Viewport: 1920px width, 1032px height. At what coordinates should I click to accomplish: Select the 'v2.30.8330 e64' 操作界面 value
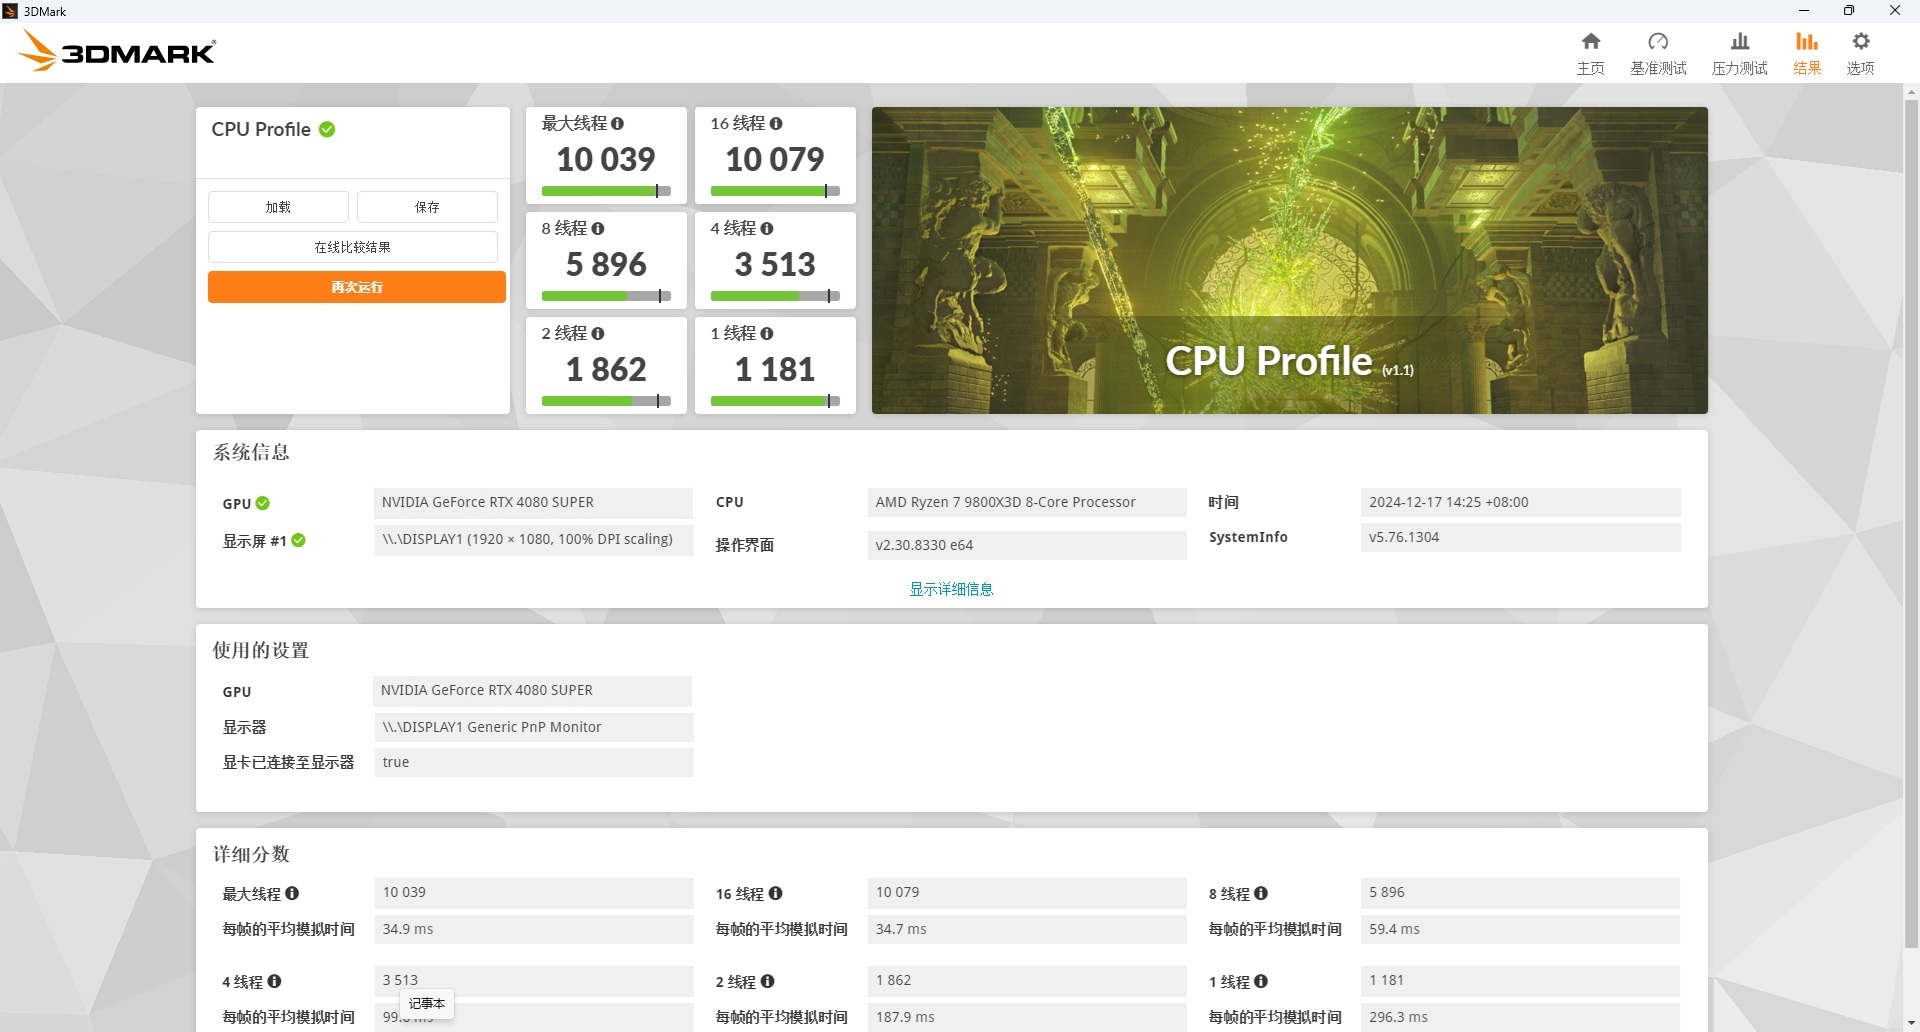1027,545
